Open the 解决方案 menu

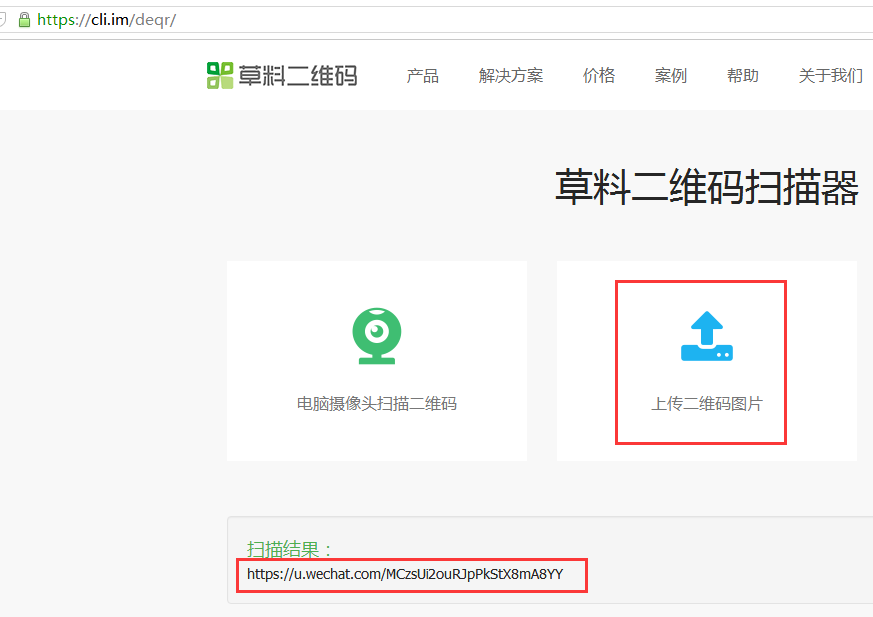[x=511, y=75]
